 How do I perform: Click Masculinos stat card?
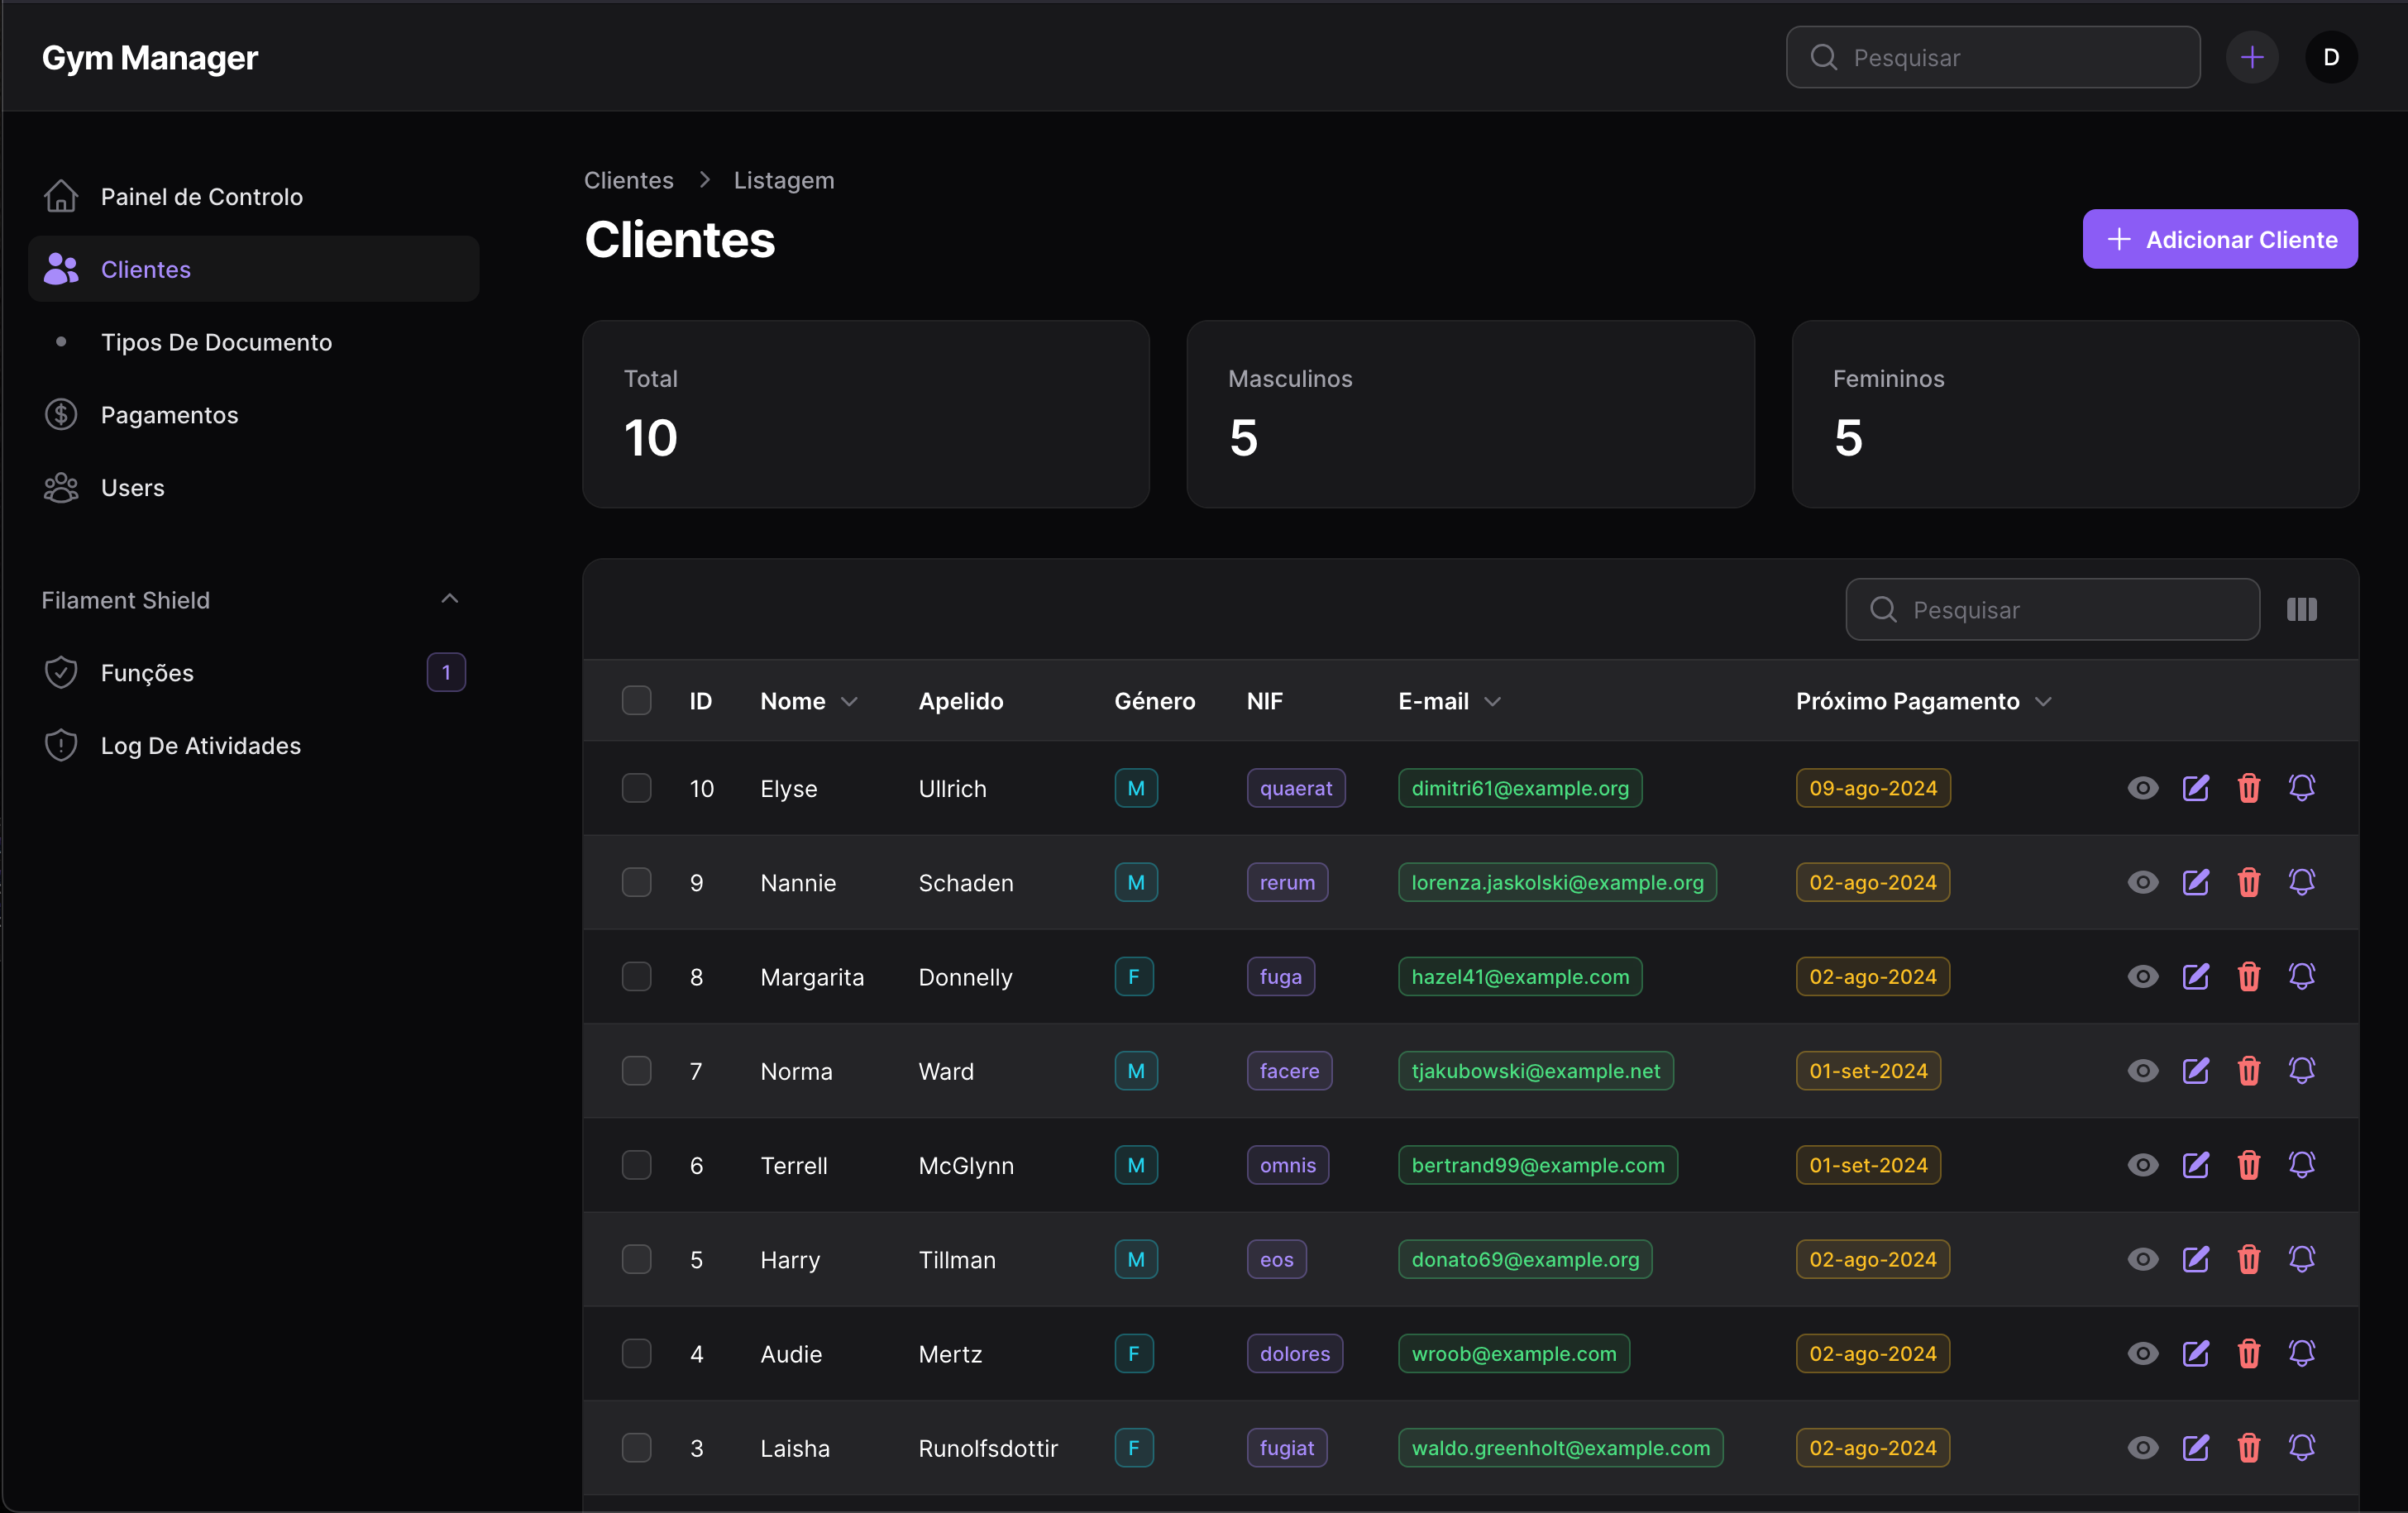point(1470,414)
